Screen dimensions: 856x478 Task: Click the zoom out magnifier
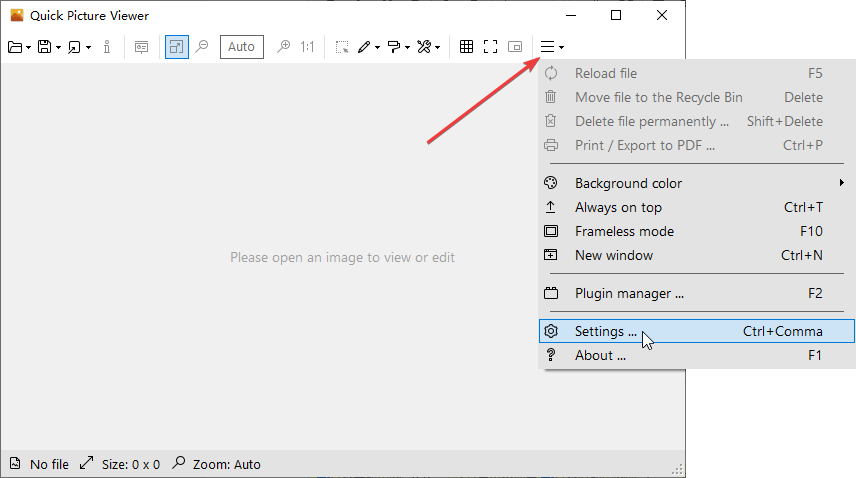(x=203, y=47)
